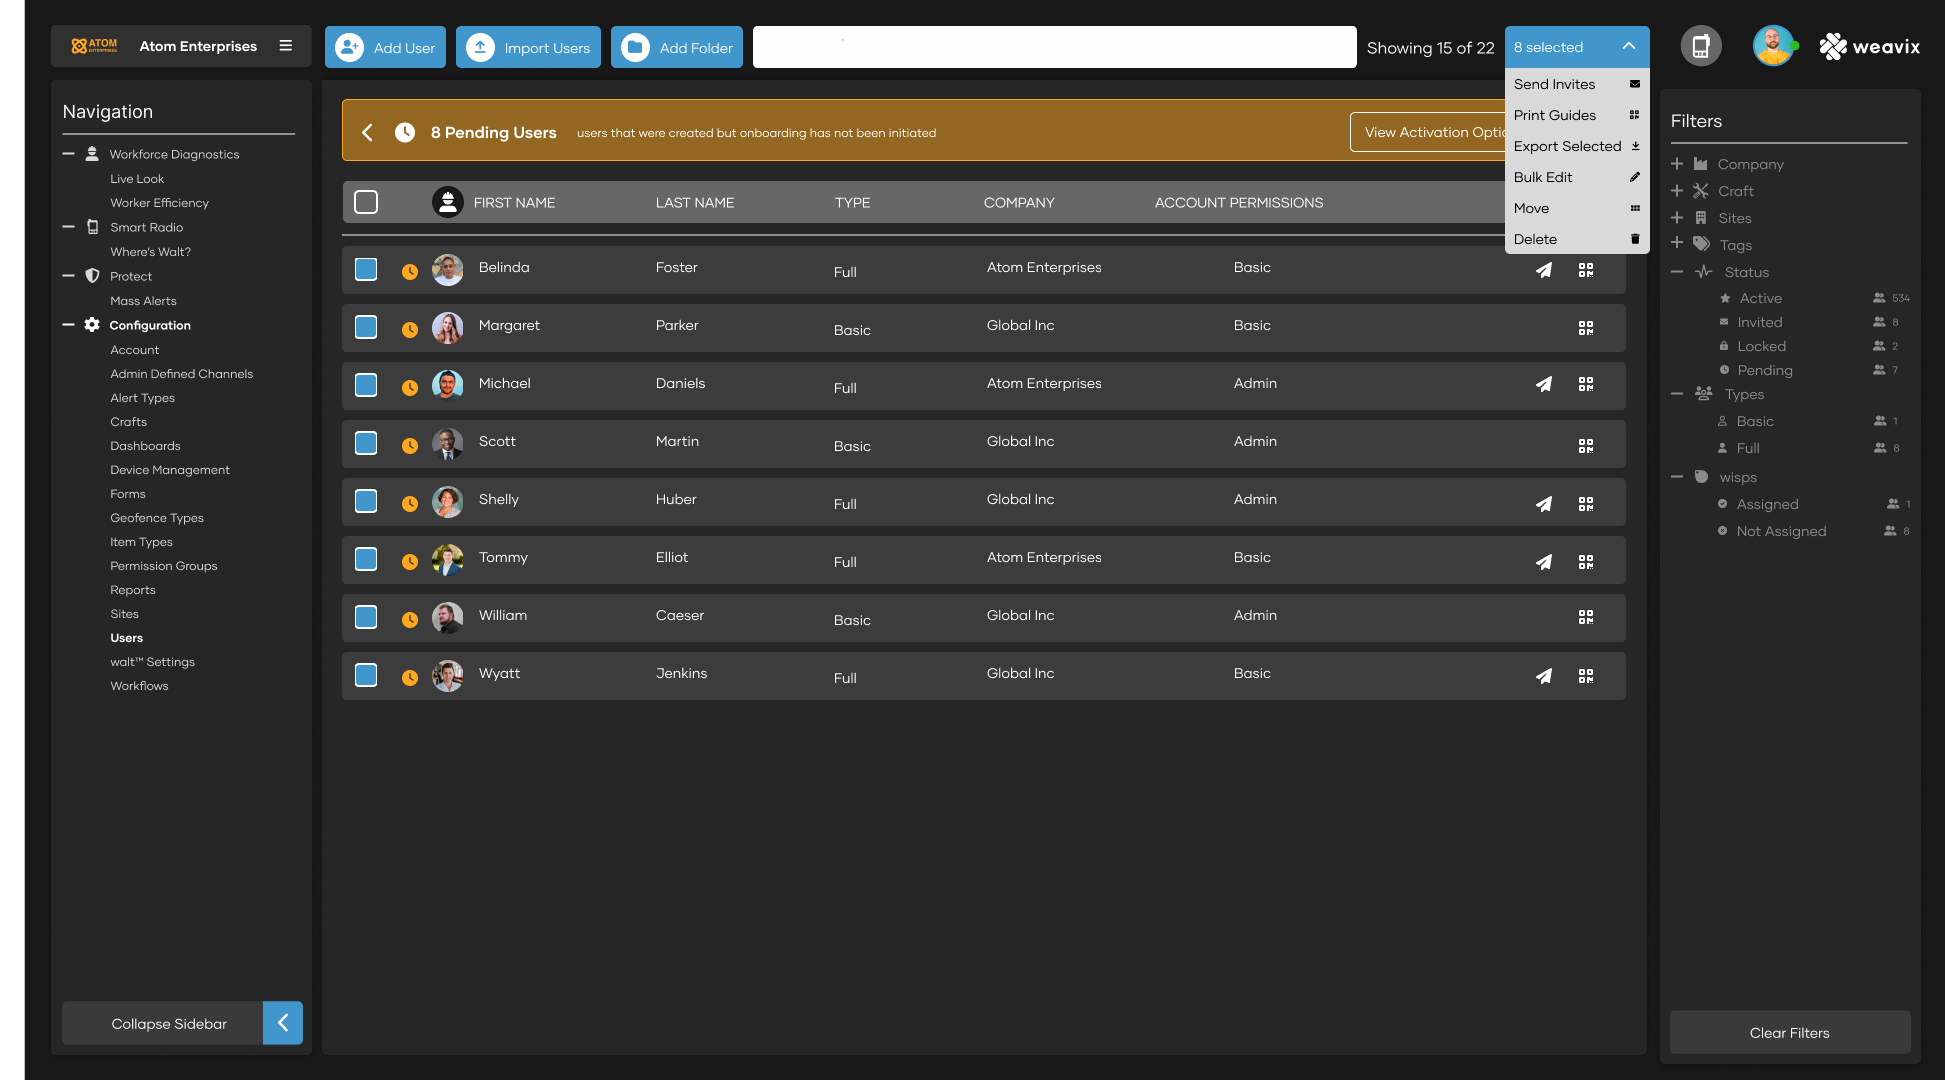Click the Collapse Sidebar arrow icon
1945x1080 pixels.
(x=283, y=1023)
